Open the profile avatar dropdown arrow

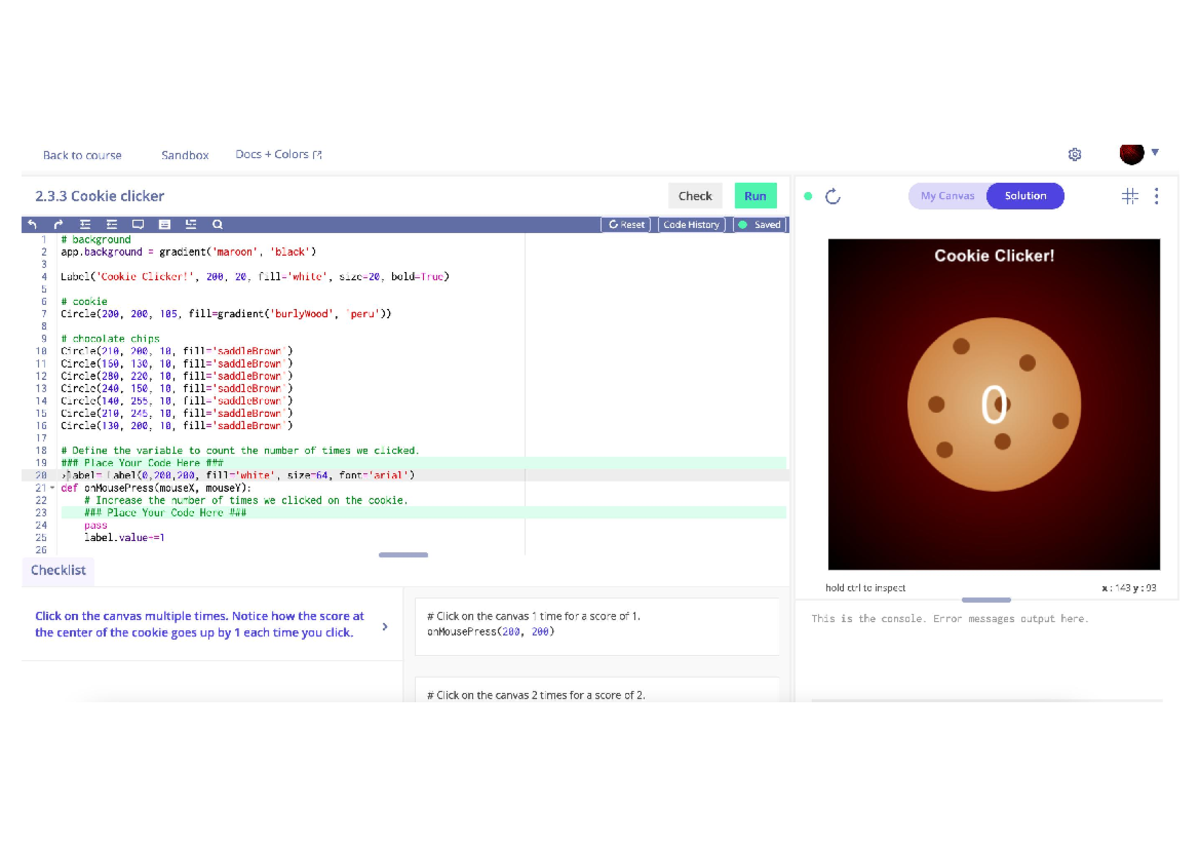1155,153
